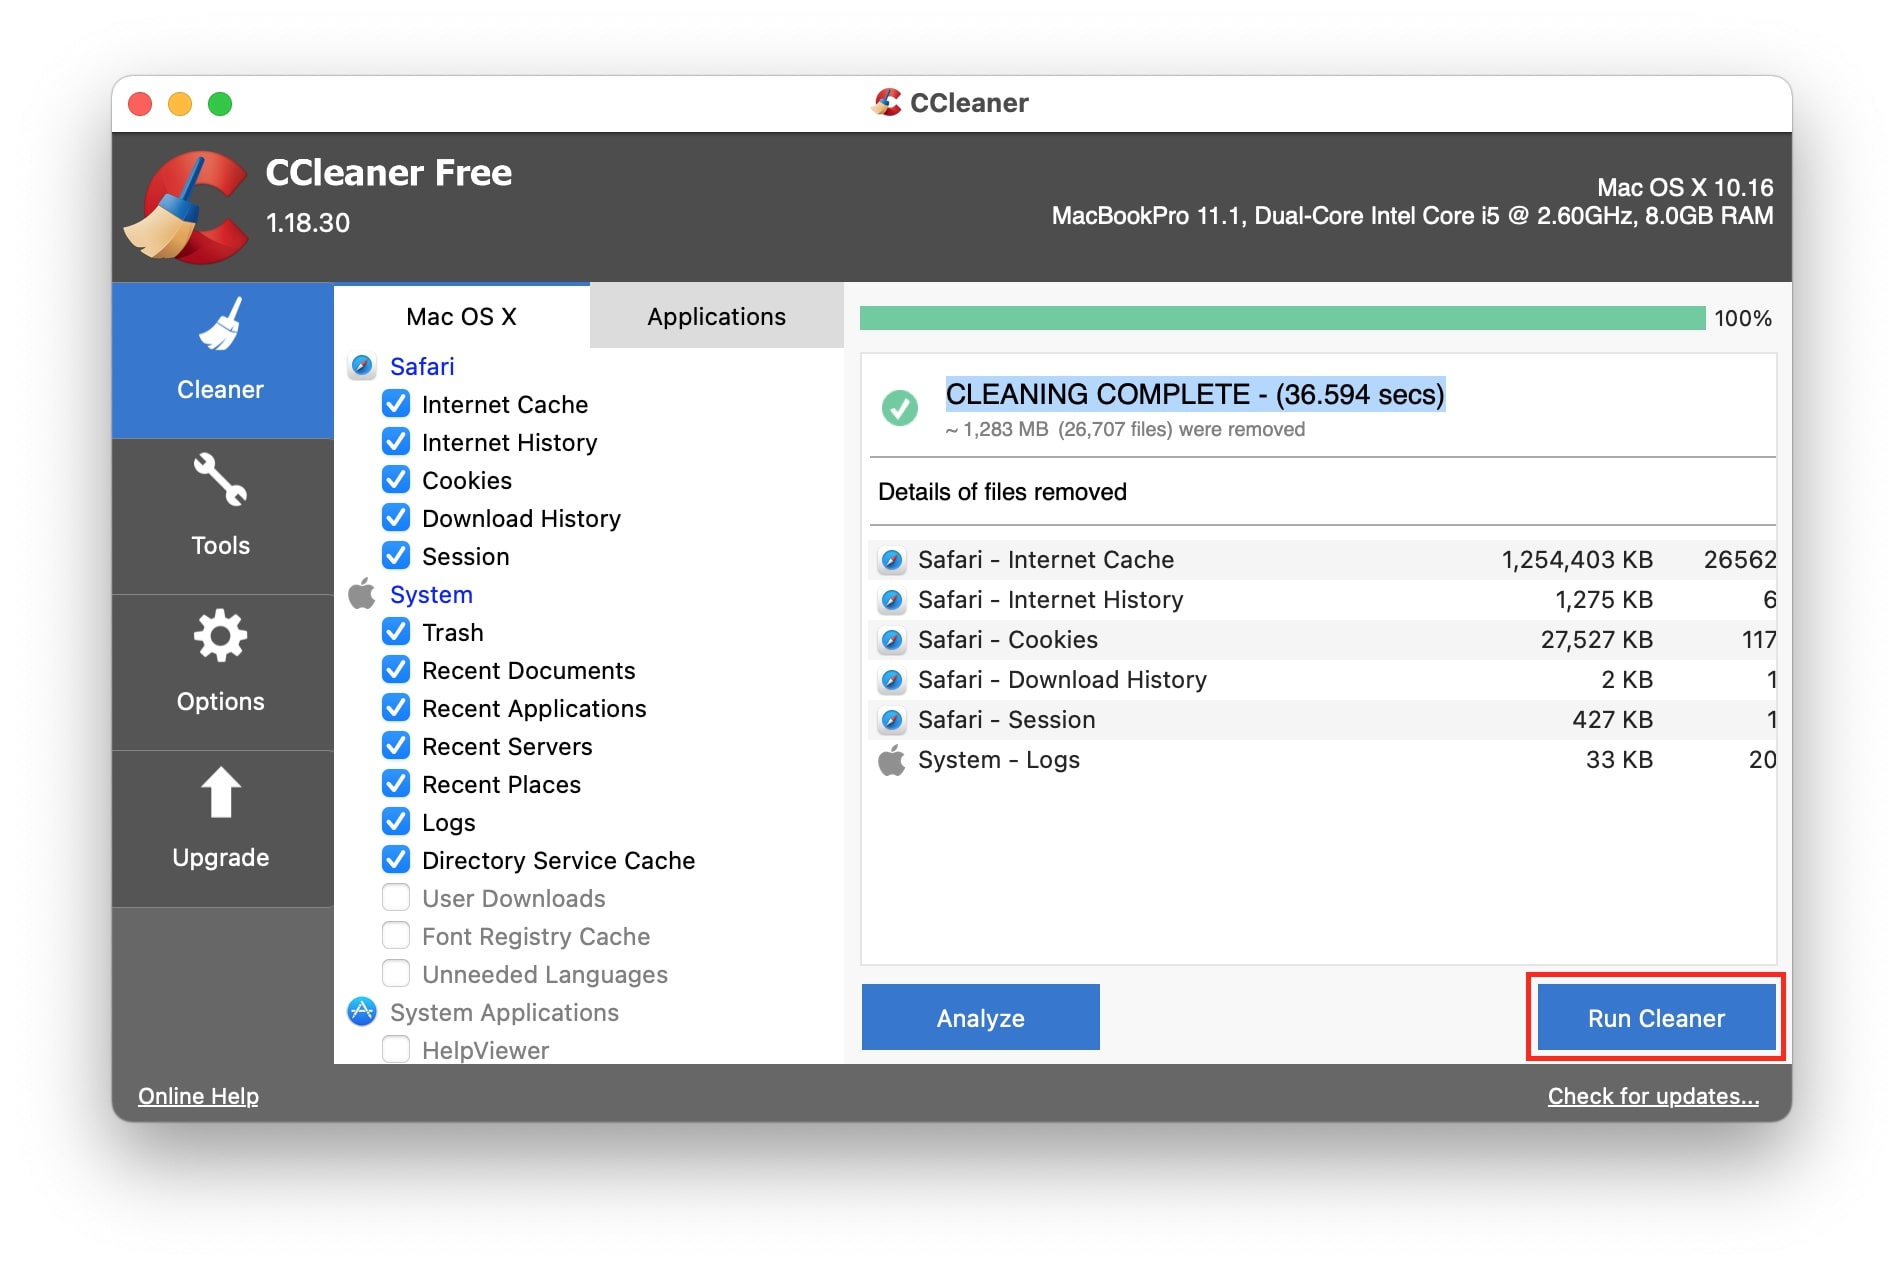Click the '1,283 MB (26,707 files) were removed' text
The height and width of the screenshot is (1270, 1904).
(x=1125, y=429)
